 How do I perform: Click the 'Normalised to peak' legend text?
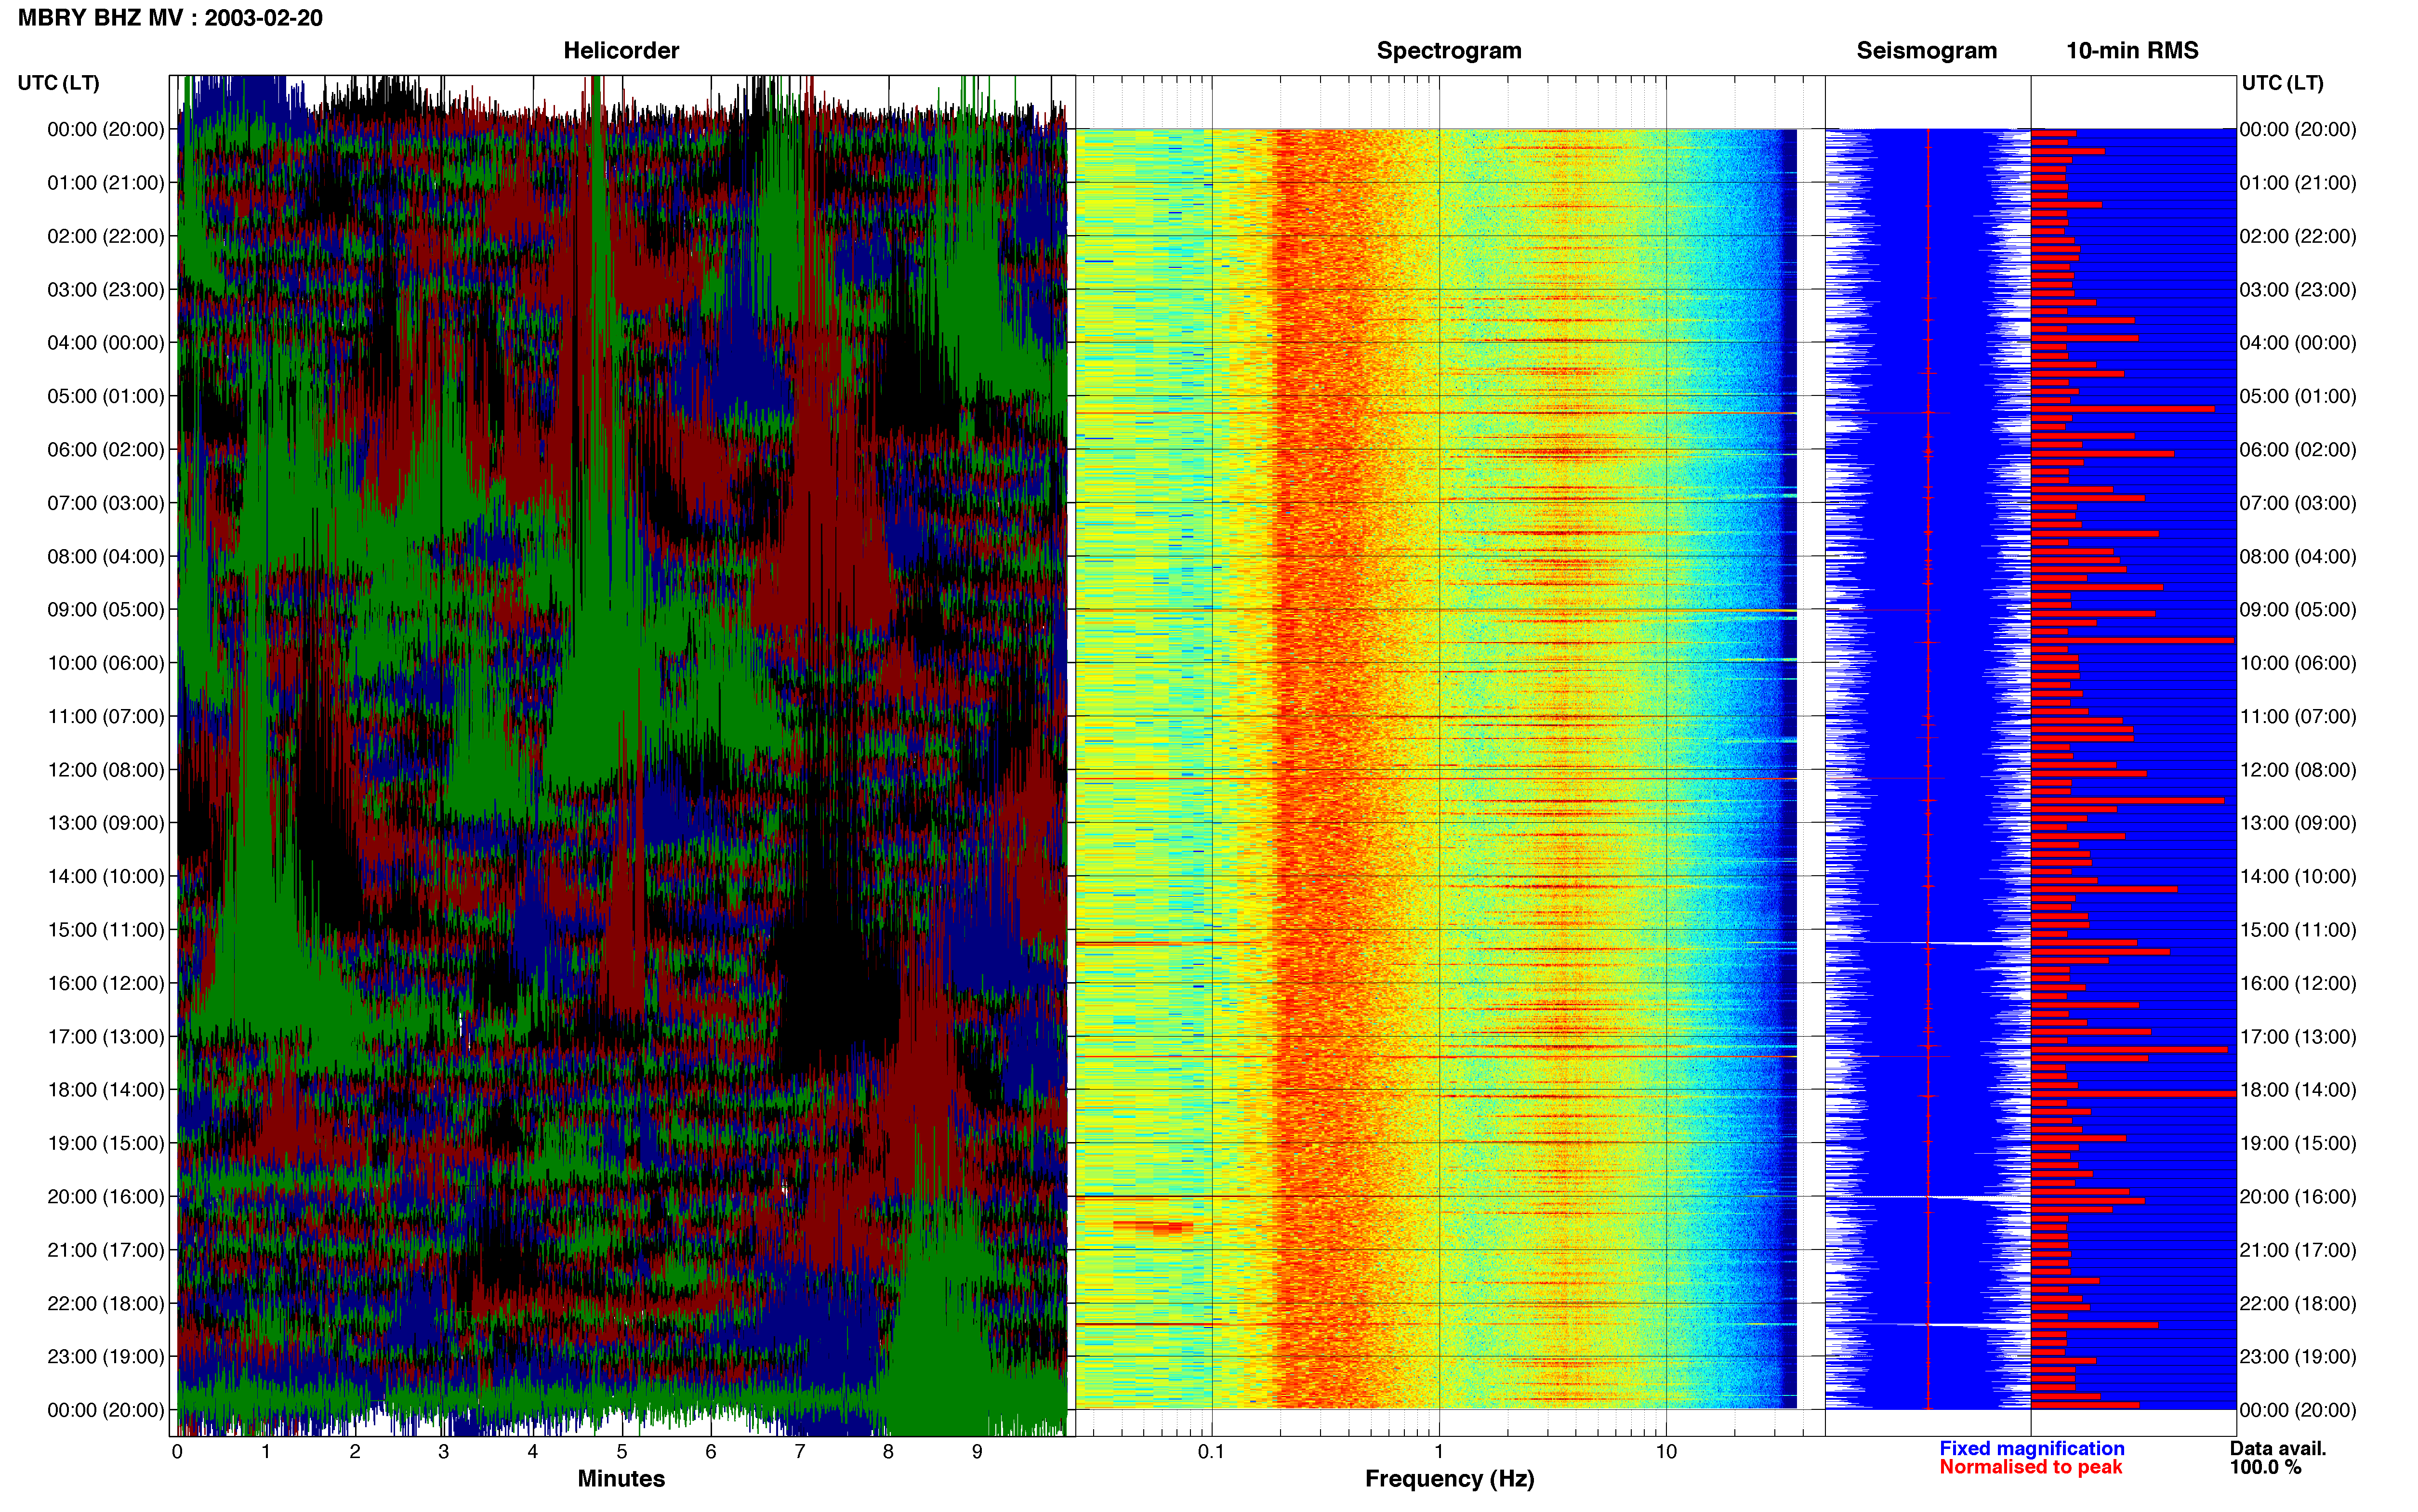[2030, 1468]
